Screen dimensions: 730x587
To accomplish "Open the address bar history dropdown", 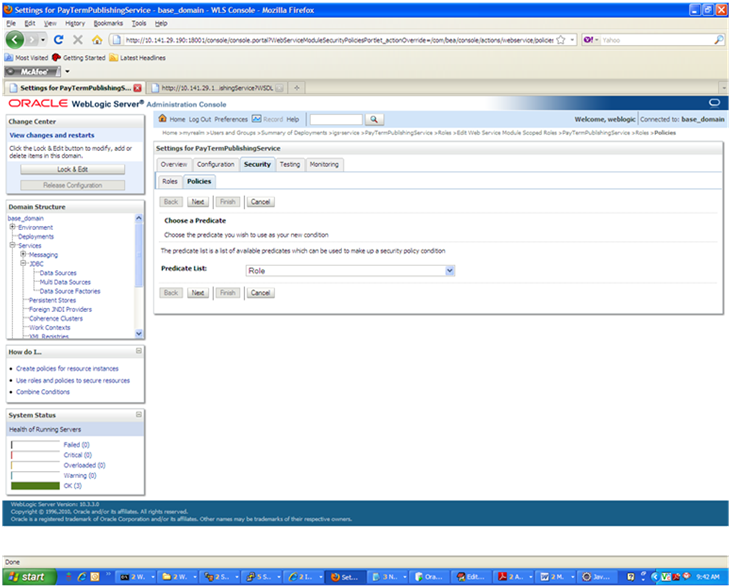I will click(573, 40).
